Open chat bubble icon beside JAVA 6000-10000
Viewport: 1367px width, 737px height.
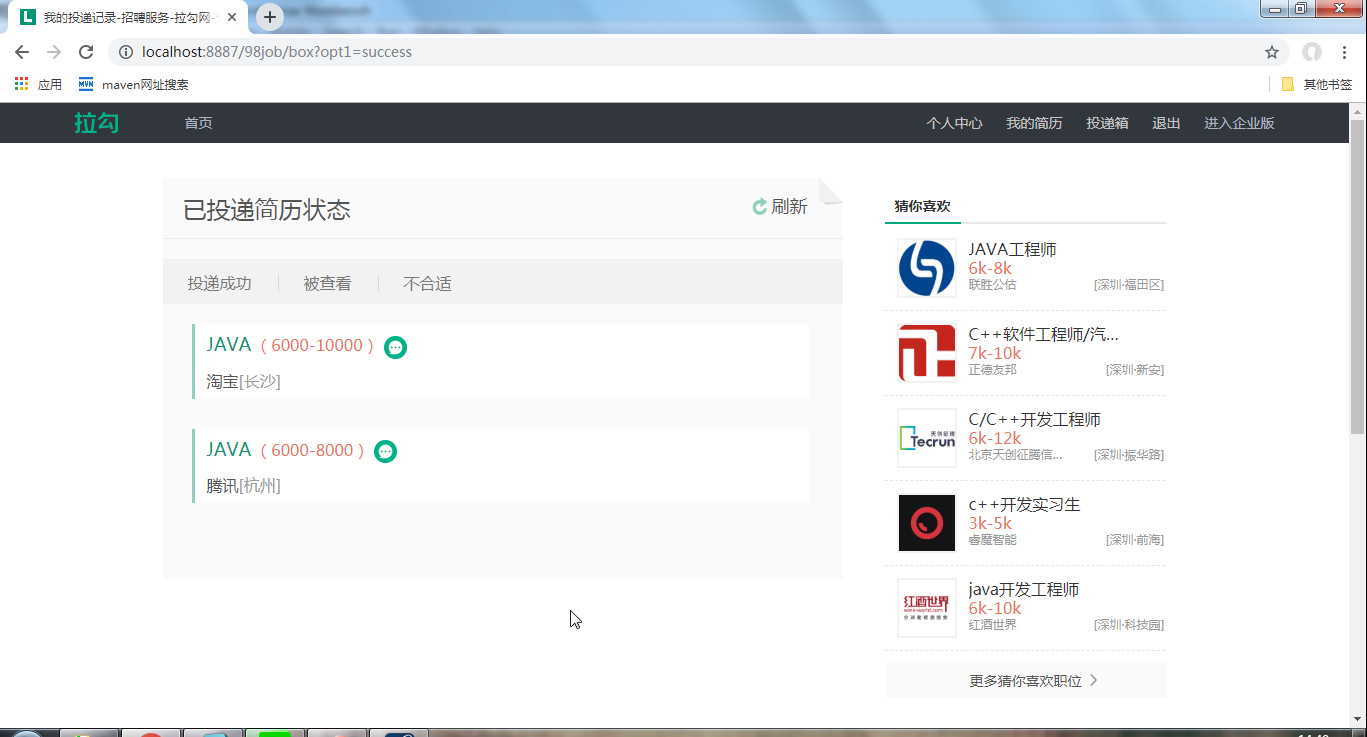pyautogui.click(x=395, y=347)
